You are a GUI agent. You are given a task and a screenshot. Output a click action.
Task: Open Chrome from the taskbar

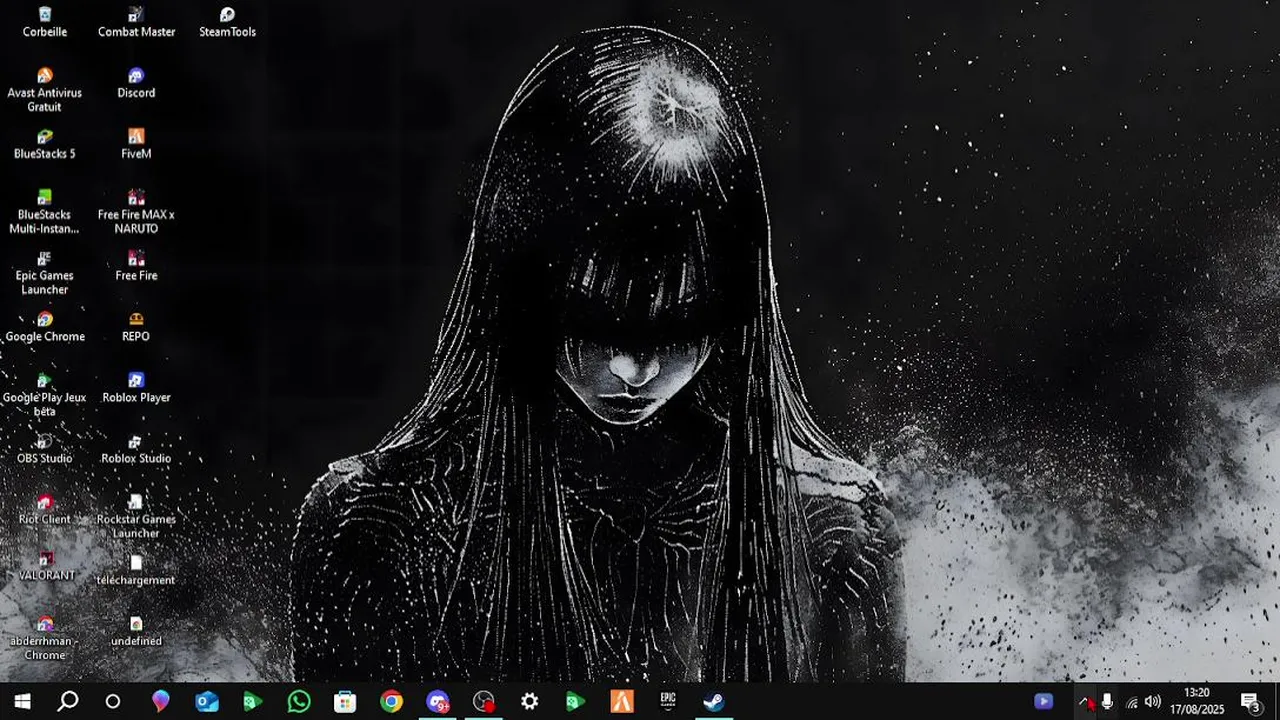[x=391, y=701]
